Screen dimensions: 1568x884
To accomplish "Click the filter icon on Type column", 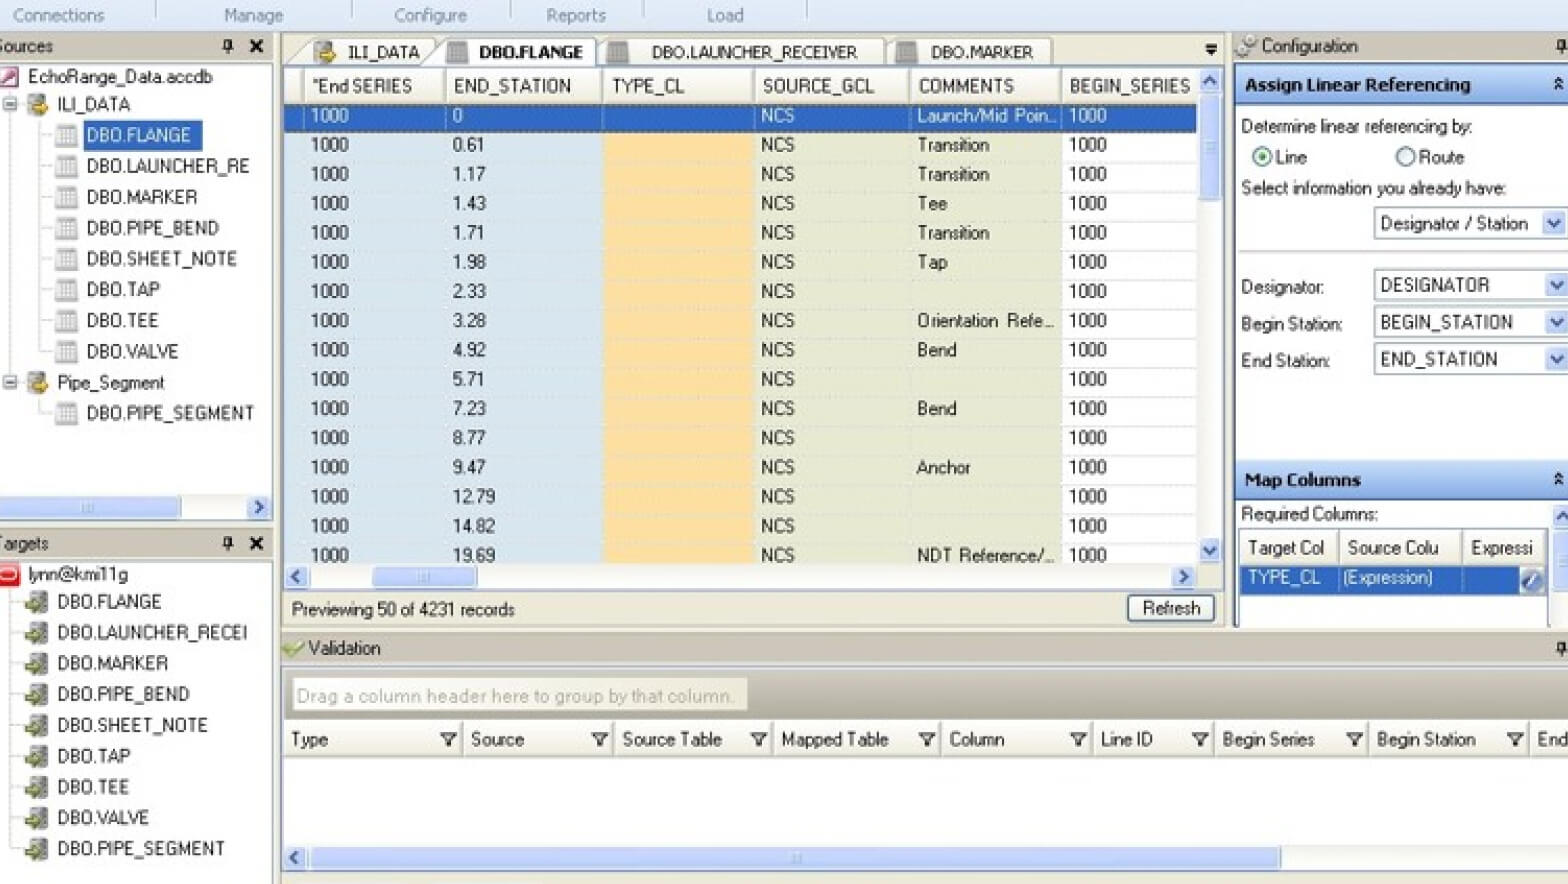I will [x=448, y=740].
